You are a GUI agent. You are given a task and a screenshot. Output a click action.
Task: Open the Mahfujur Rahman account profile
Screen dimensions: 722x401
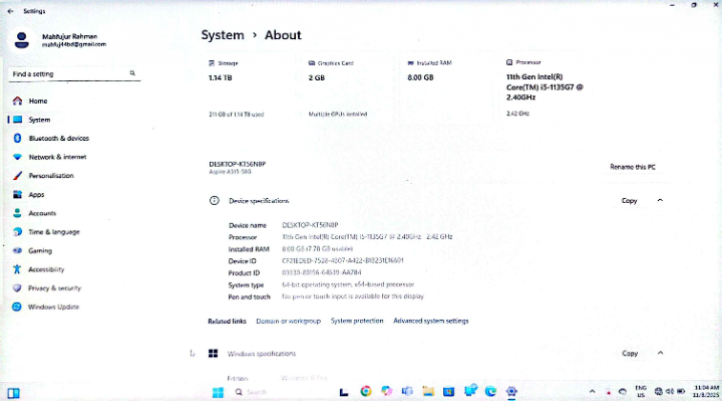pyautogui.click(x=60, y=40)
